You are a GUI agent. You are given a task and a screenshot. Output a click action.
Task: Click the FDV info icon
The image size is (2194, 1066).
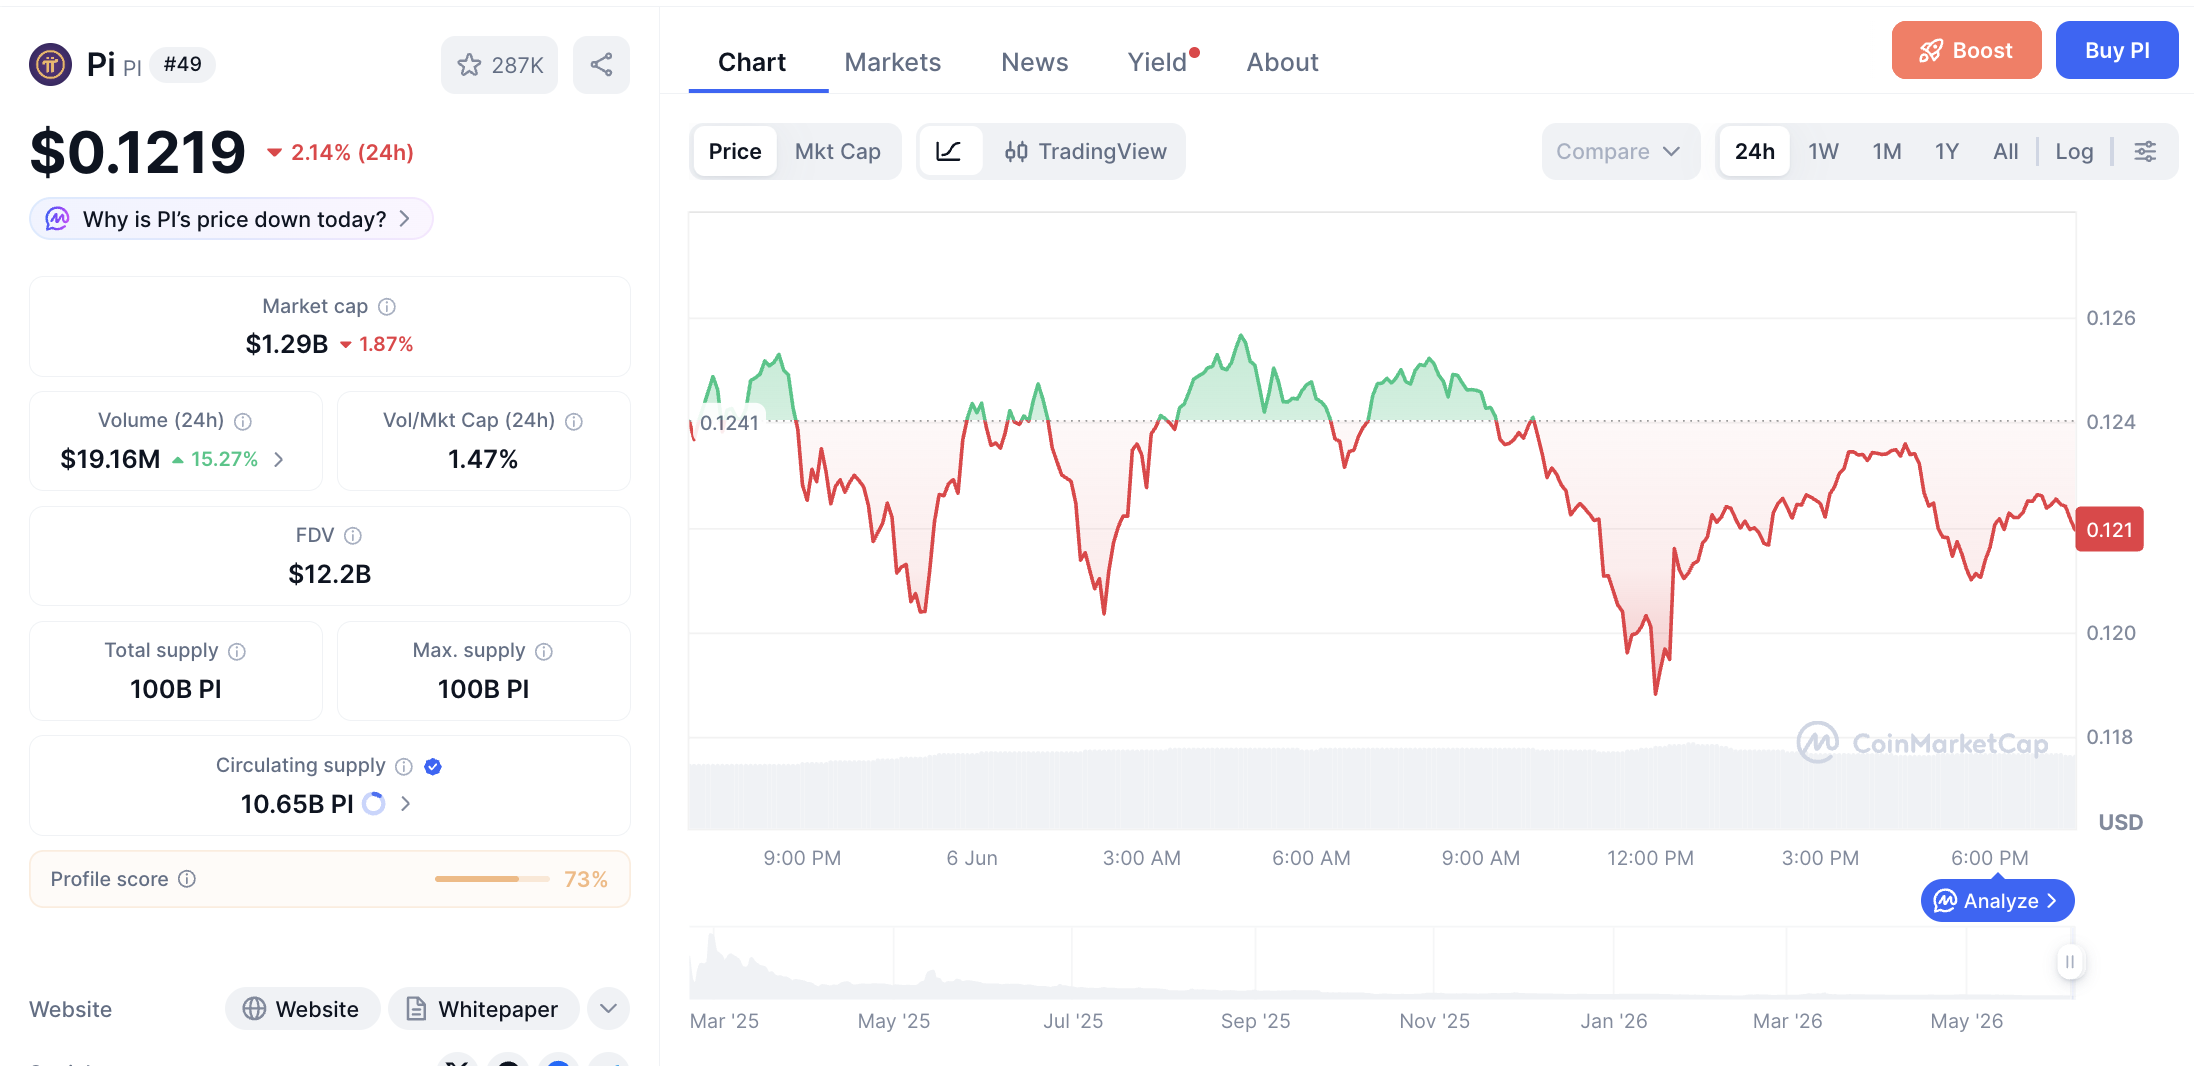(x=353, y=536)
